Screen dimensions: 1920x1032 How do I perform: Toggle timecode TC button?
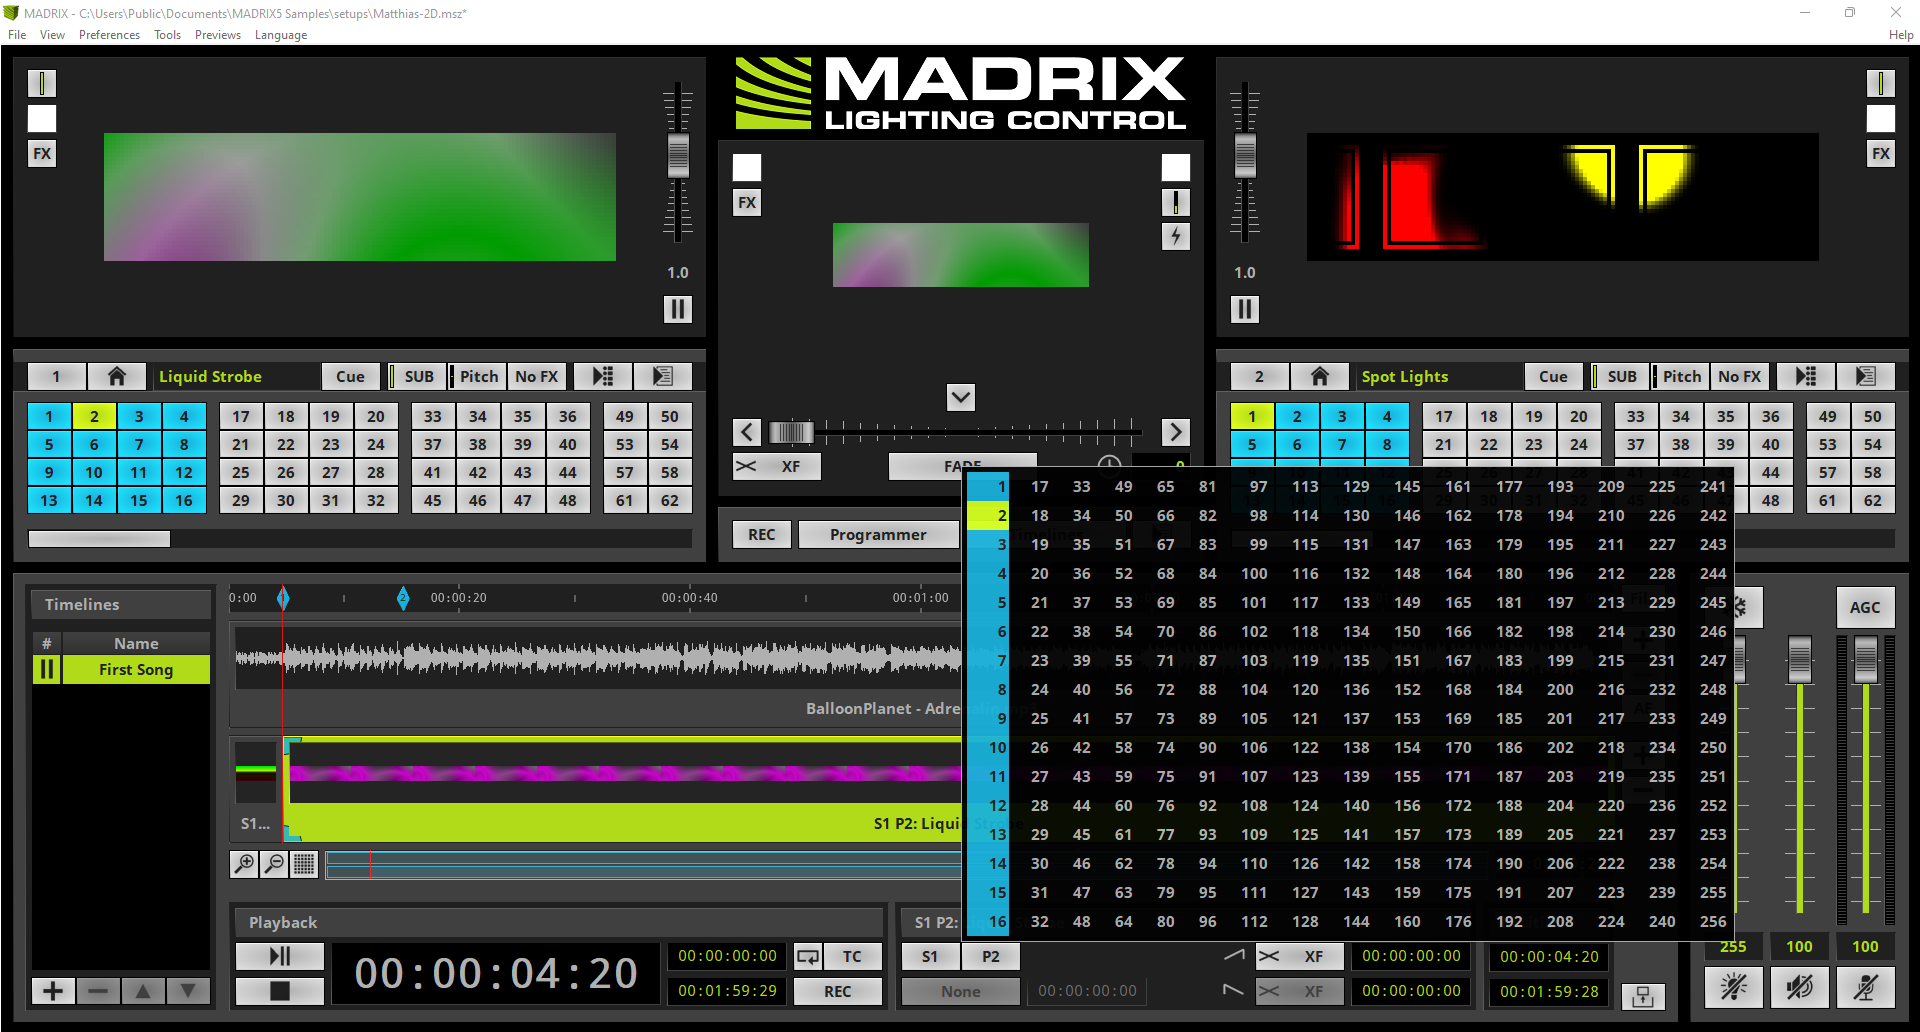click(x=852, y=956)
